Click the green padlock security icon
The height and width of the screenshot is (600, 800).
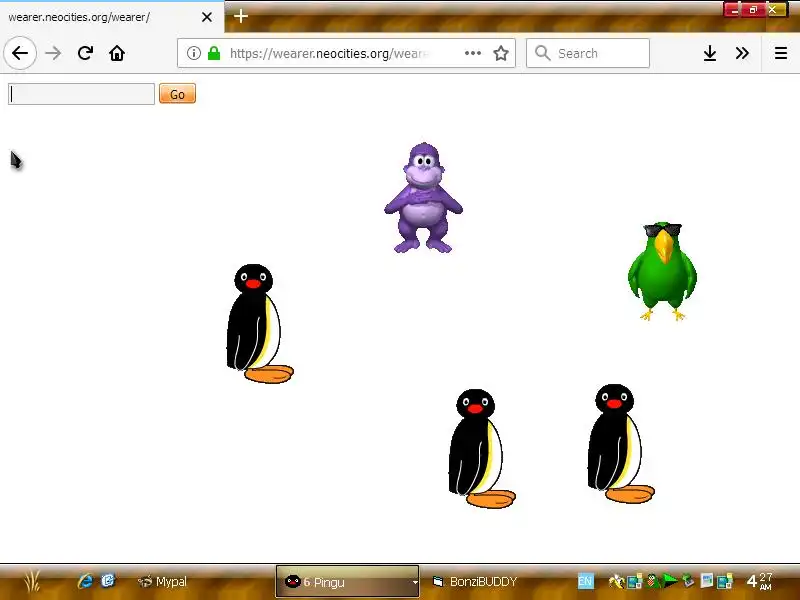(214, 53)
